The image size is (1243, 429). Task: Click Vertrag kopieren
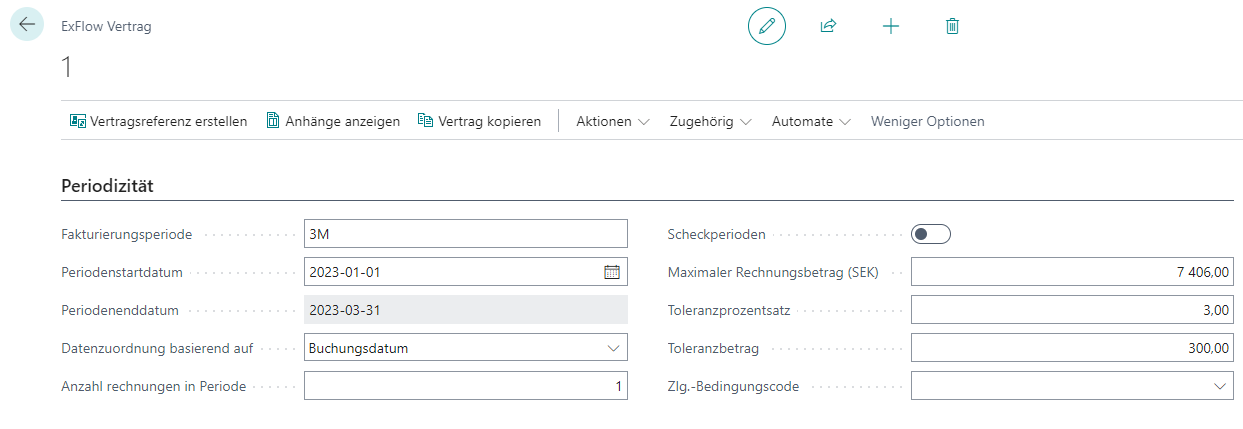pos(479,121)
